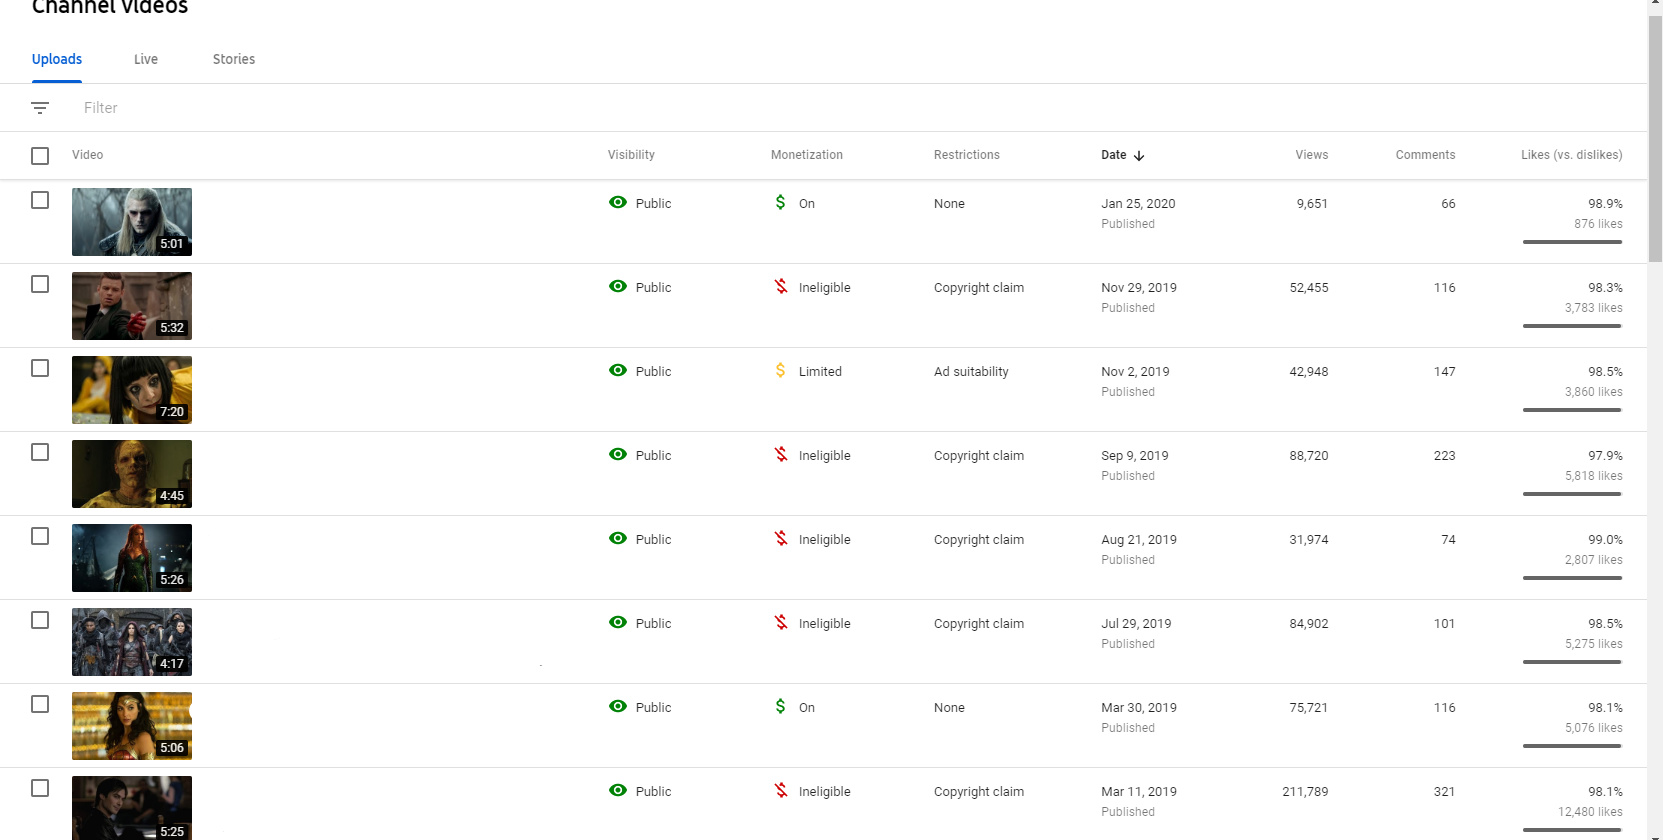1663x840 pixels.
Task: Click the 211,789 views value
Action: [1305, 791]
